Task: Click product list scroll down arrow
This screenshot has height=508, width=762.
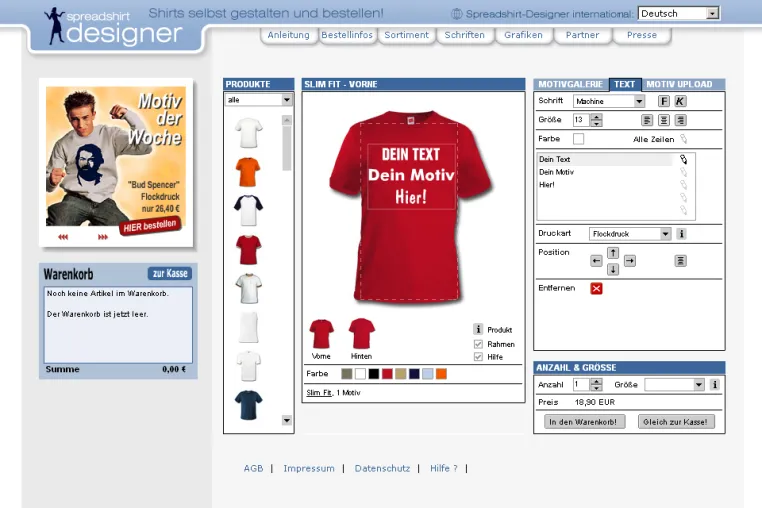Action: (x=287, y=420)
